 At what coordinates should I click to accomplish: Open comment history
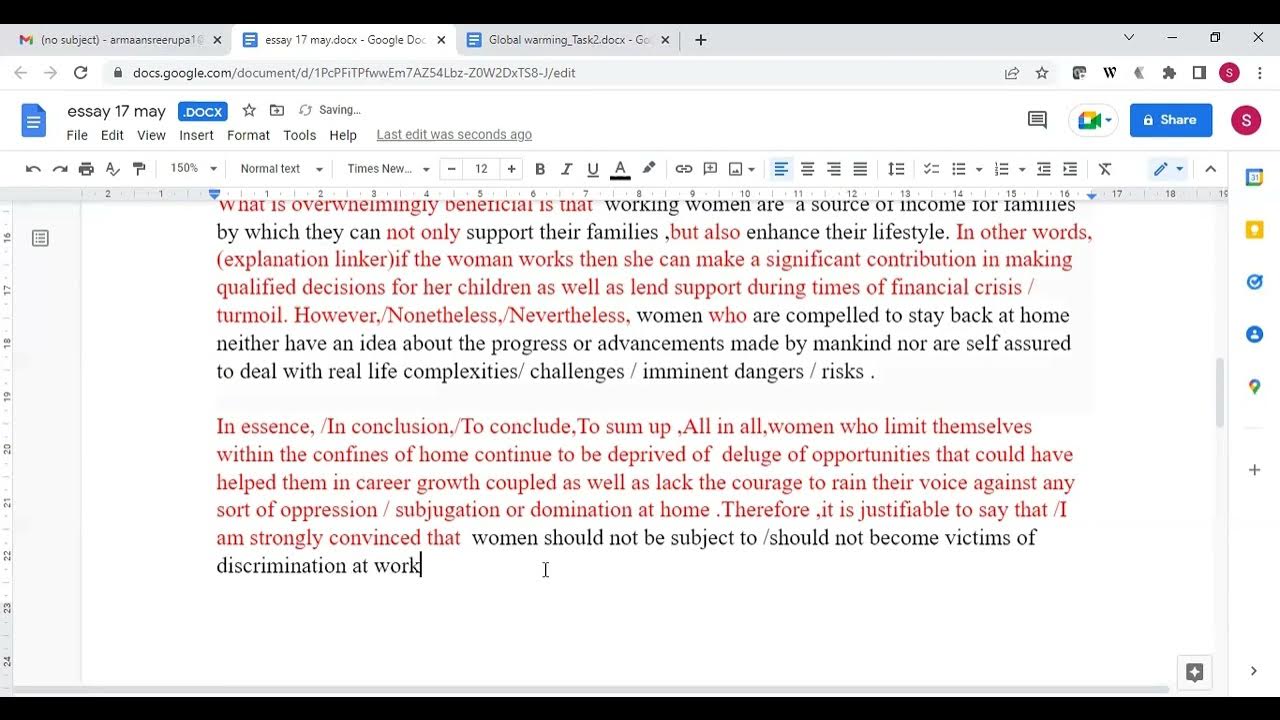pos(1037,120)
